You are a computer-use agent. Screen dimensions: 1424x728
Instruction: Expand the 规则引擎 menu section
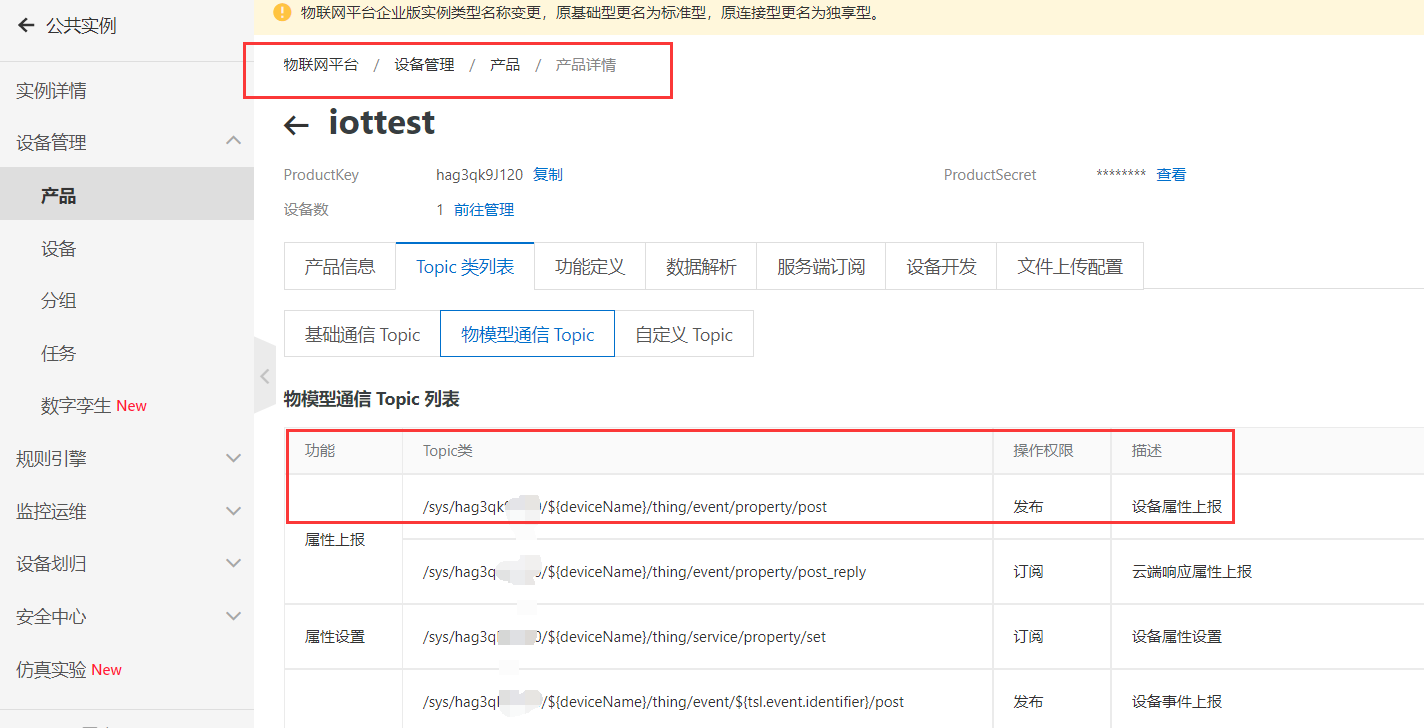click(233, 458)
